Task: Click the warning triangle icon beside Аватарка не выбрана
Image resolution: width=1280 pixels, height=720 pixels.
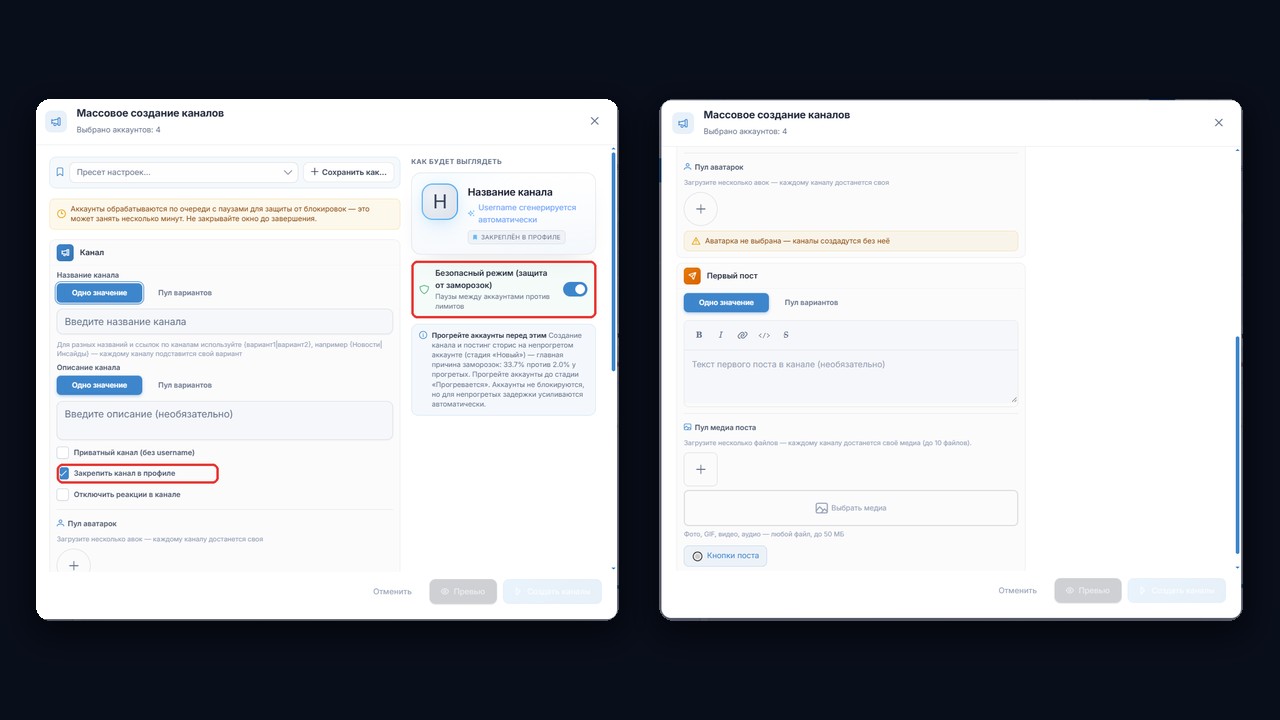Action: tap(696, 241)
